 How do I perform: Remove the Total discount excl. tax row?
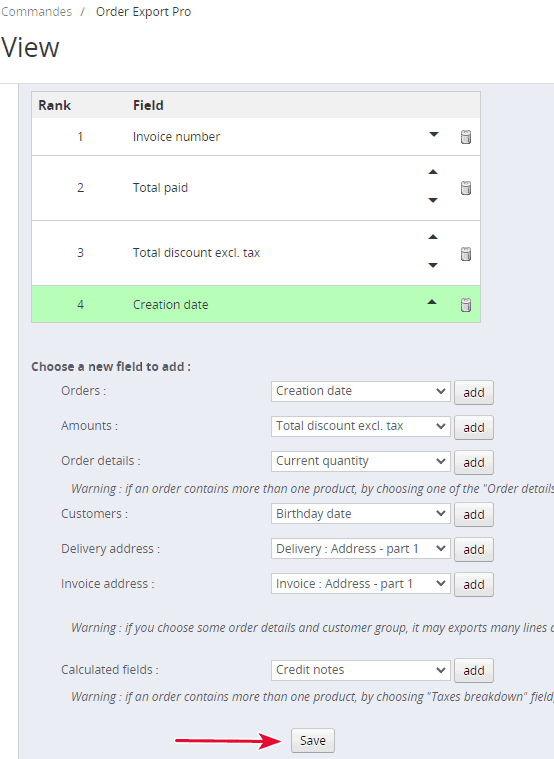tap(465, 254)
